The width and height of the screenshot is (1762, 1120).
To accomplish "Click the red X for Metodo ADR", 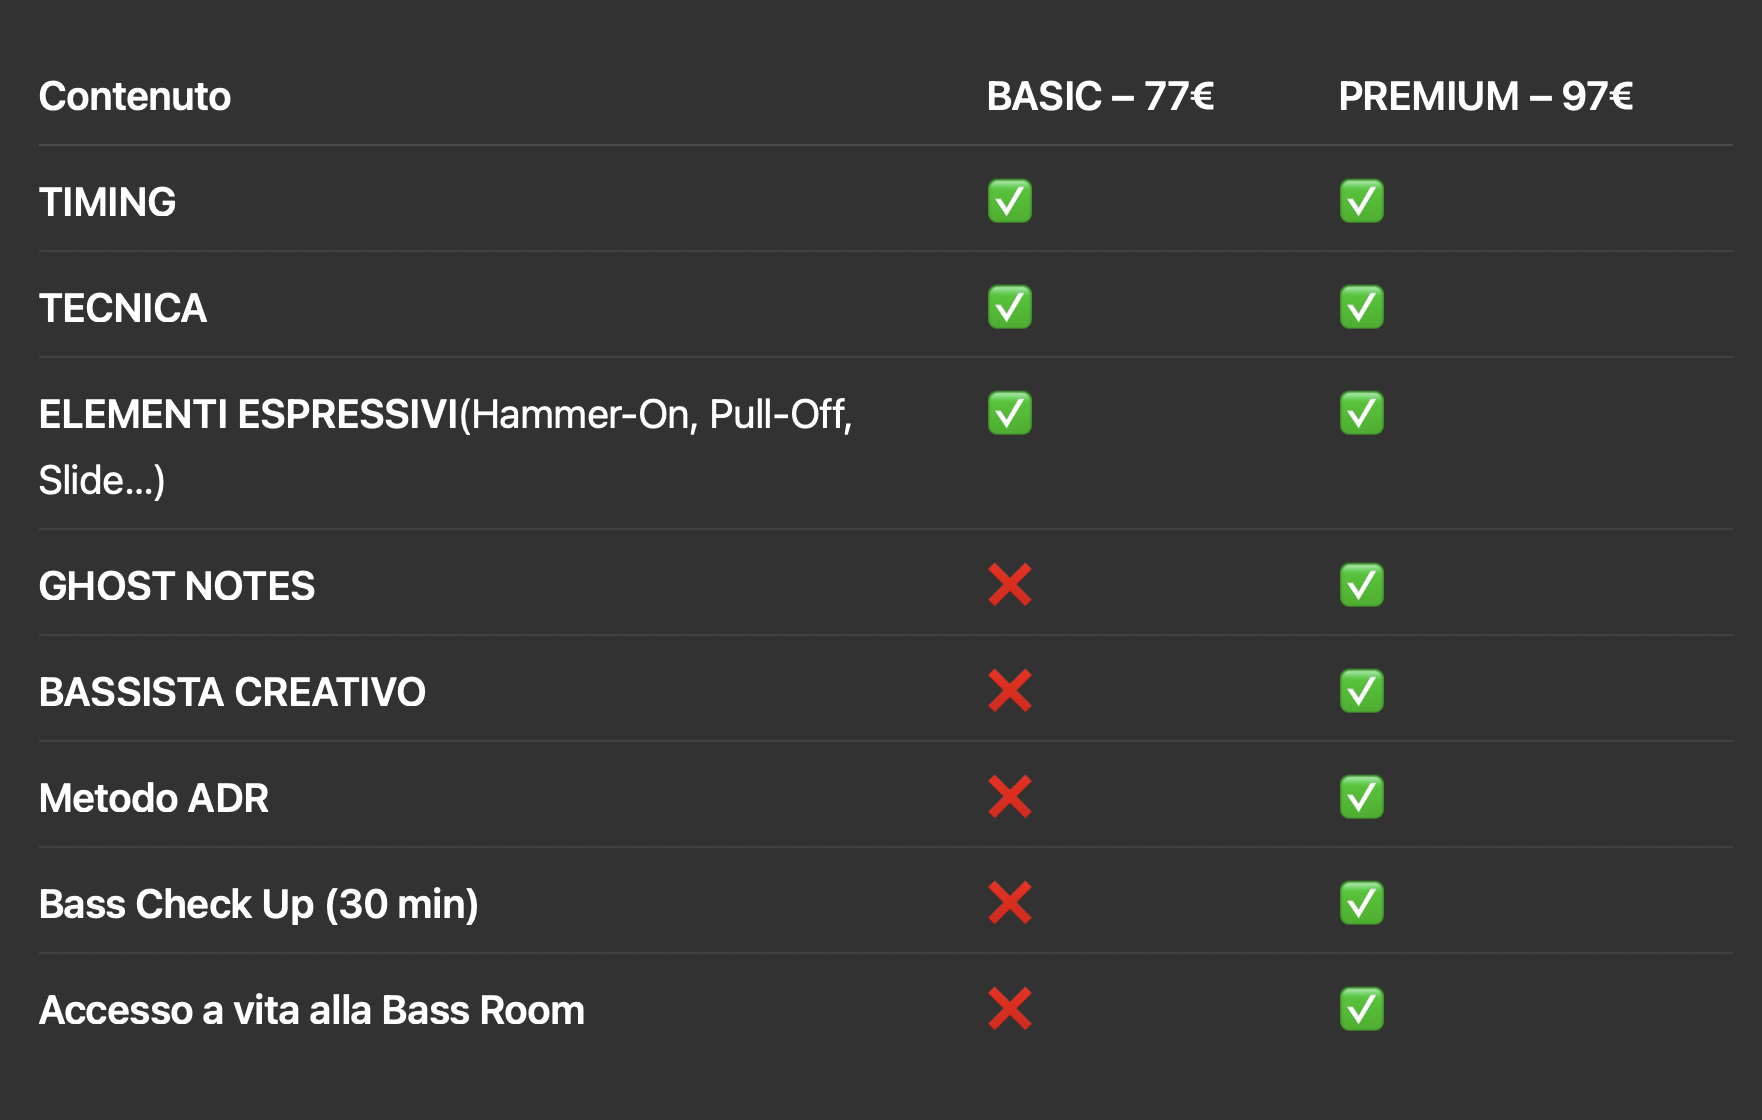I will [1009, 797].
